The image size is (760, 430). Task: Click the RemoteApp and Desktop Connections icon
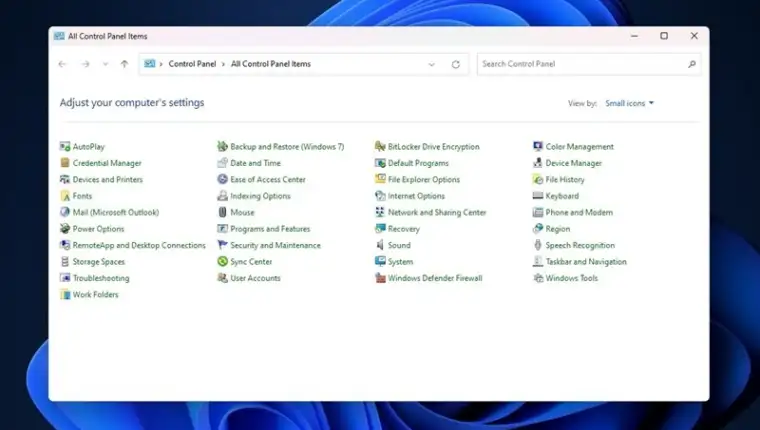tap(65, 245)
